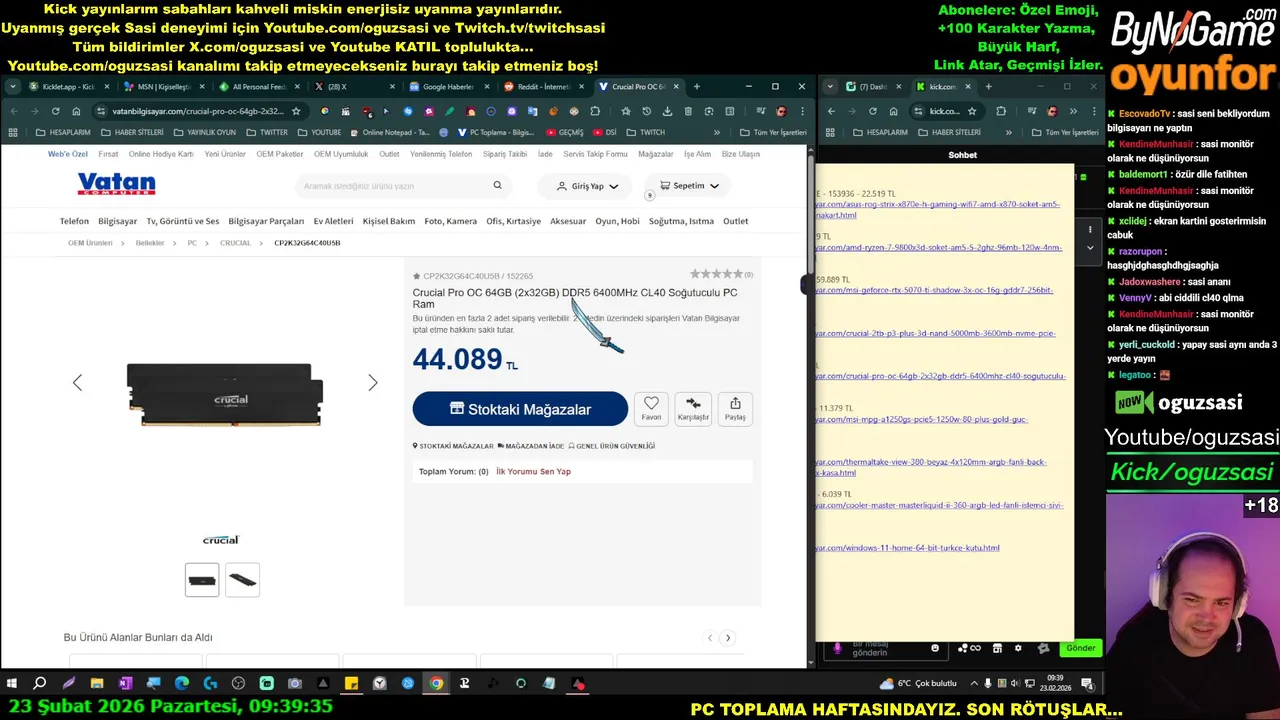Open OneNote from the taskbar
This screenshot has height=720, width=1280.
click(125, 684)
